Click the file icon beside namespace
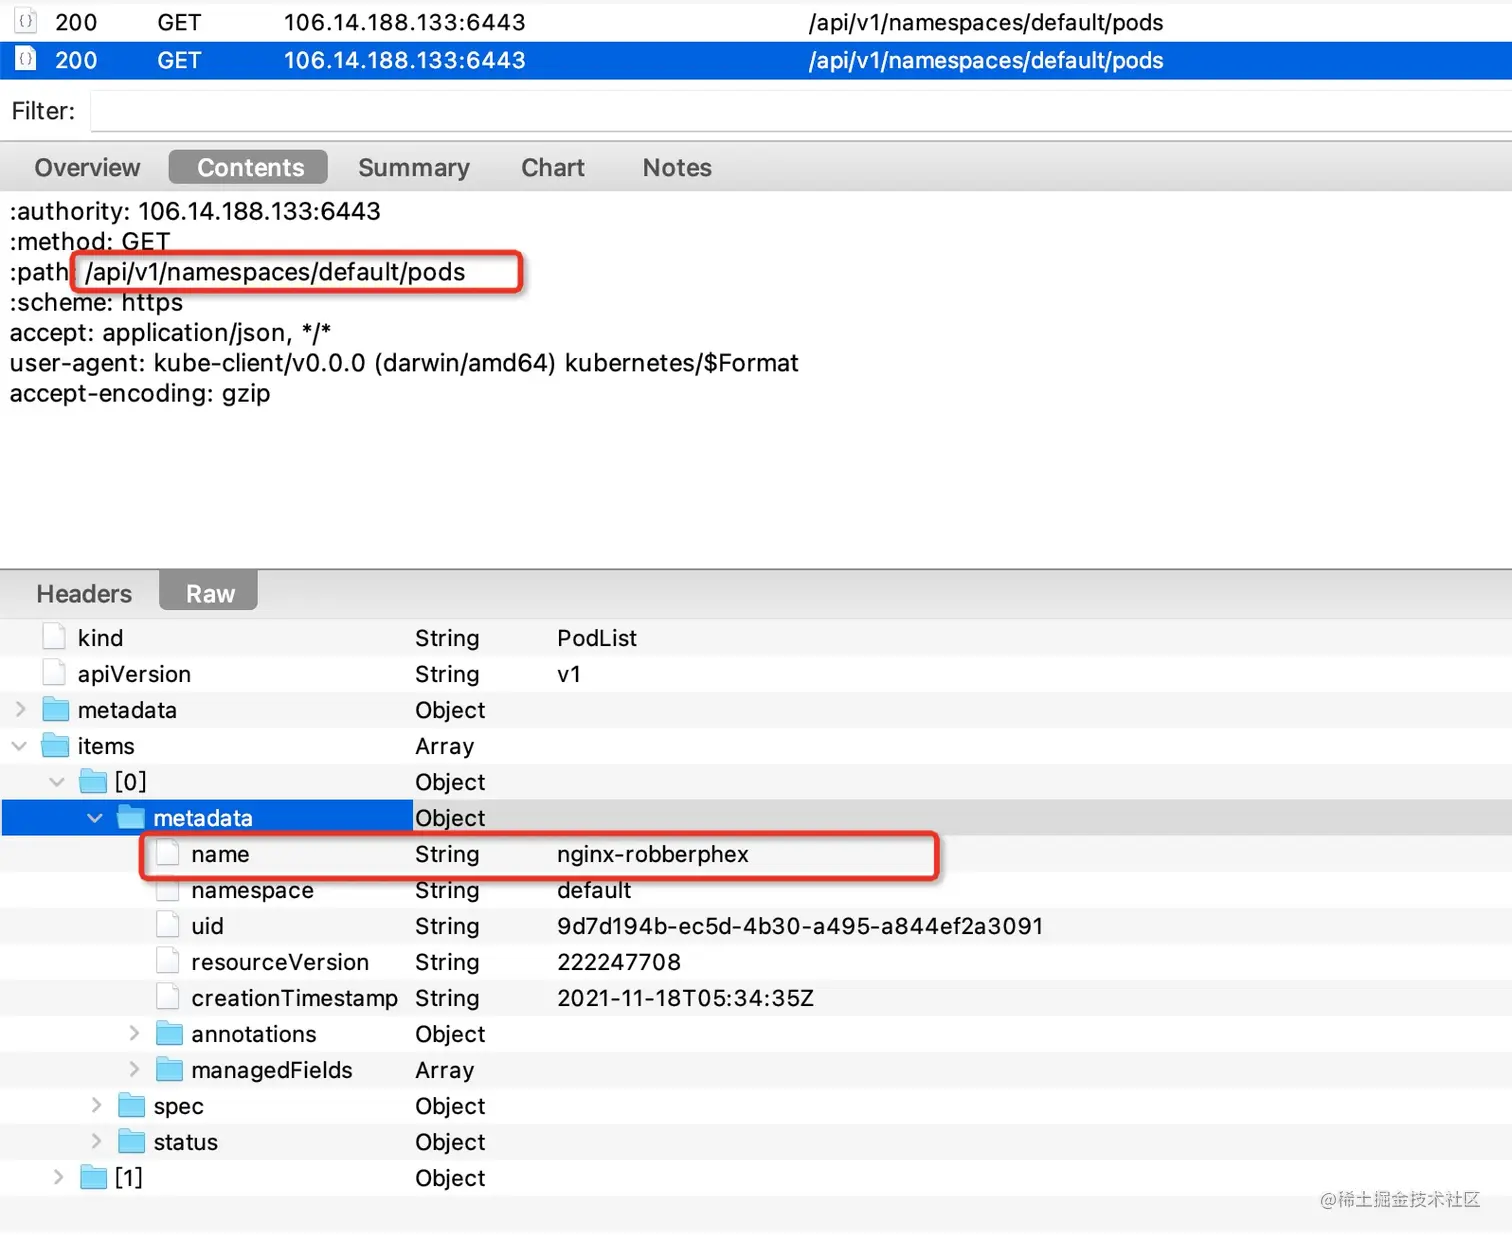This screenshot has height=1241, width=1512. click(x=168, y=889)
